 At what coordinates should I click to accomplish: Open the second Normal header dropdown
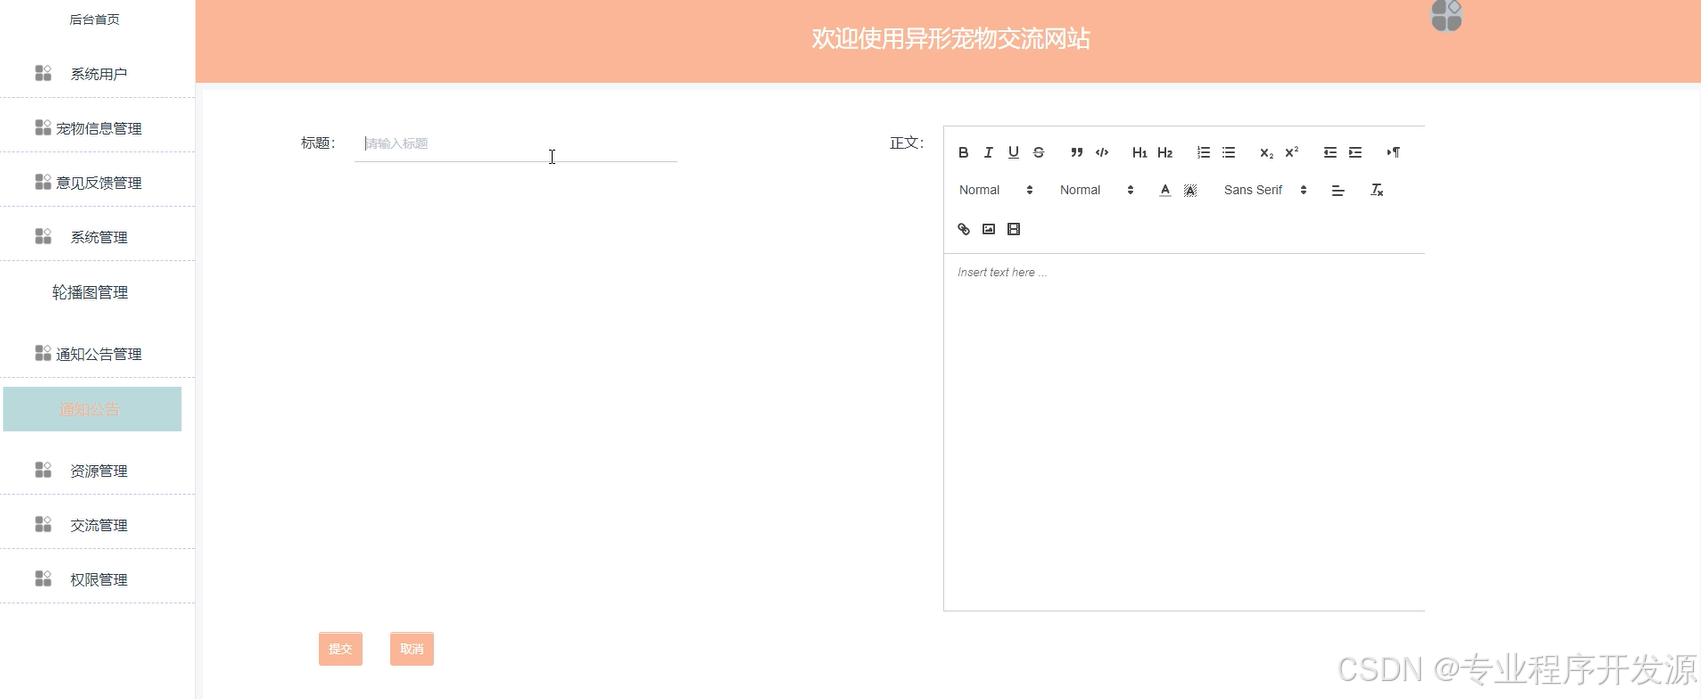(x=1097, y=190)
